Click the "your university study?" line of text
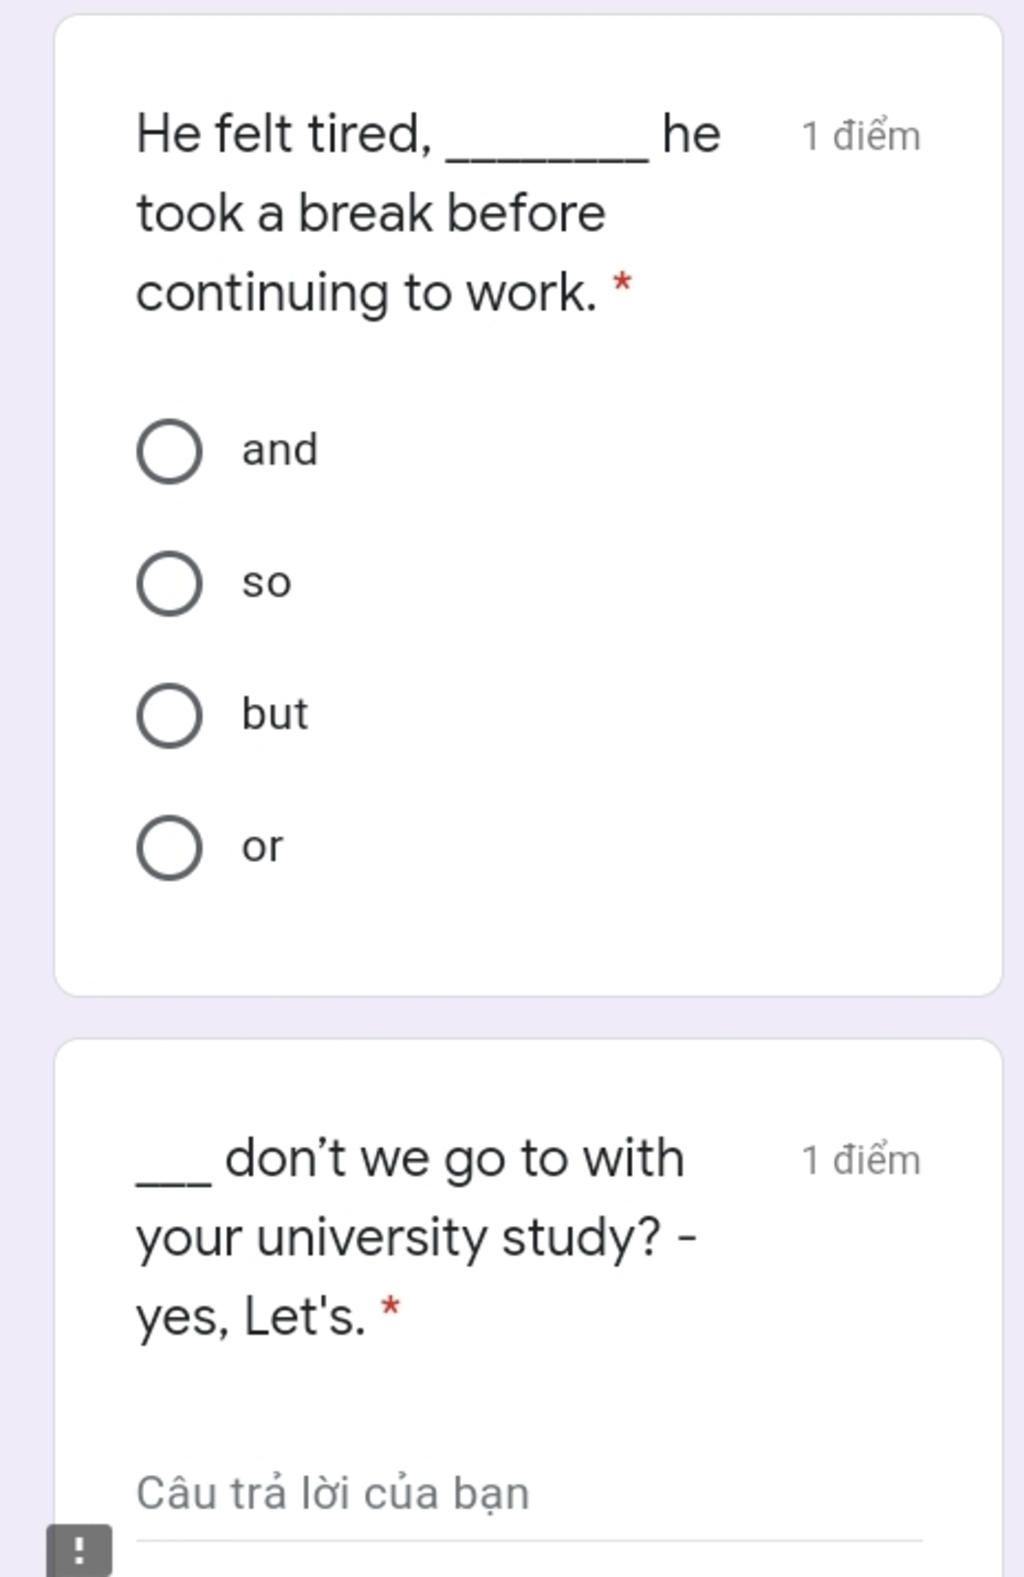Screen dimensions: 1024x1577 [x=417, y=1239]
